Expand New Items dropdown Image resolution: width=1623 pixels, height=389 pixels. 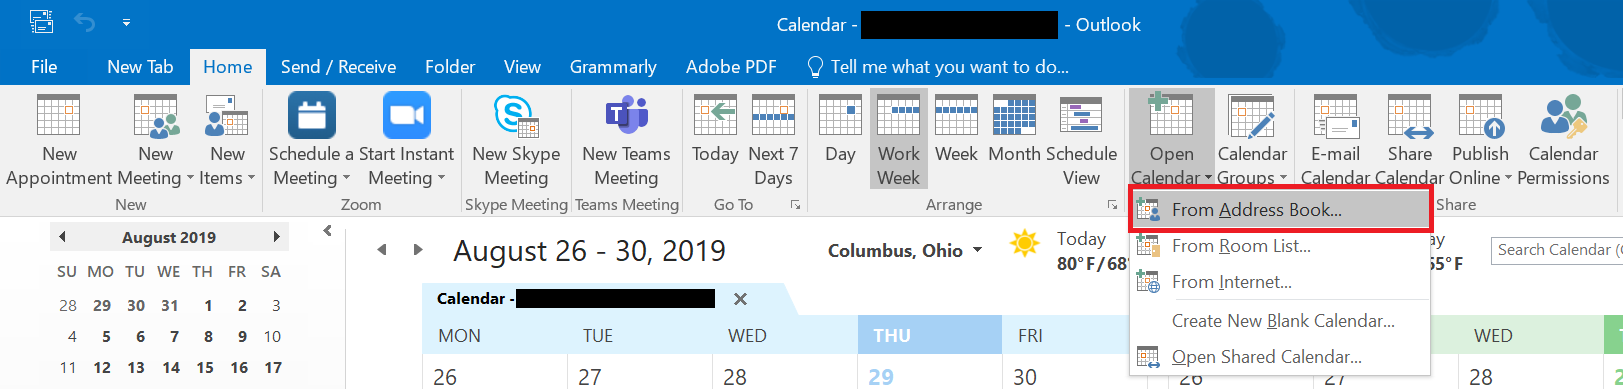pos(227,140)
